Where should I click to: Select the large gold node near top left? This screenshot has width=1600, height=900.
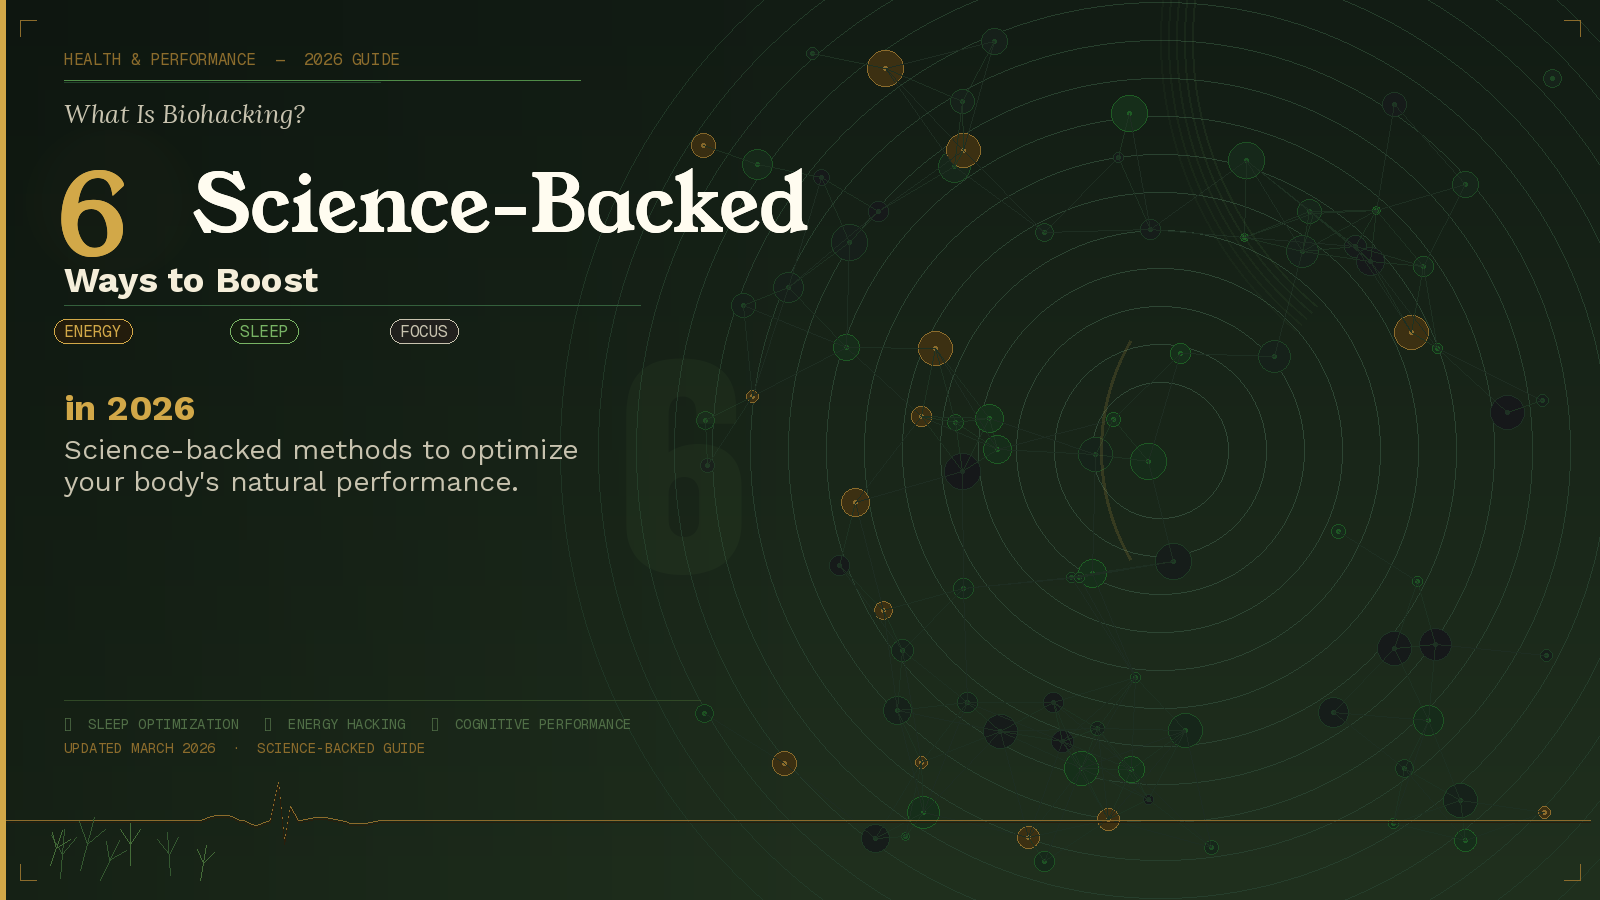(x=884, y=69)
